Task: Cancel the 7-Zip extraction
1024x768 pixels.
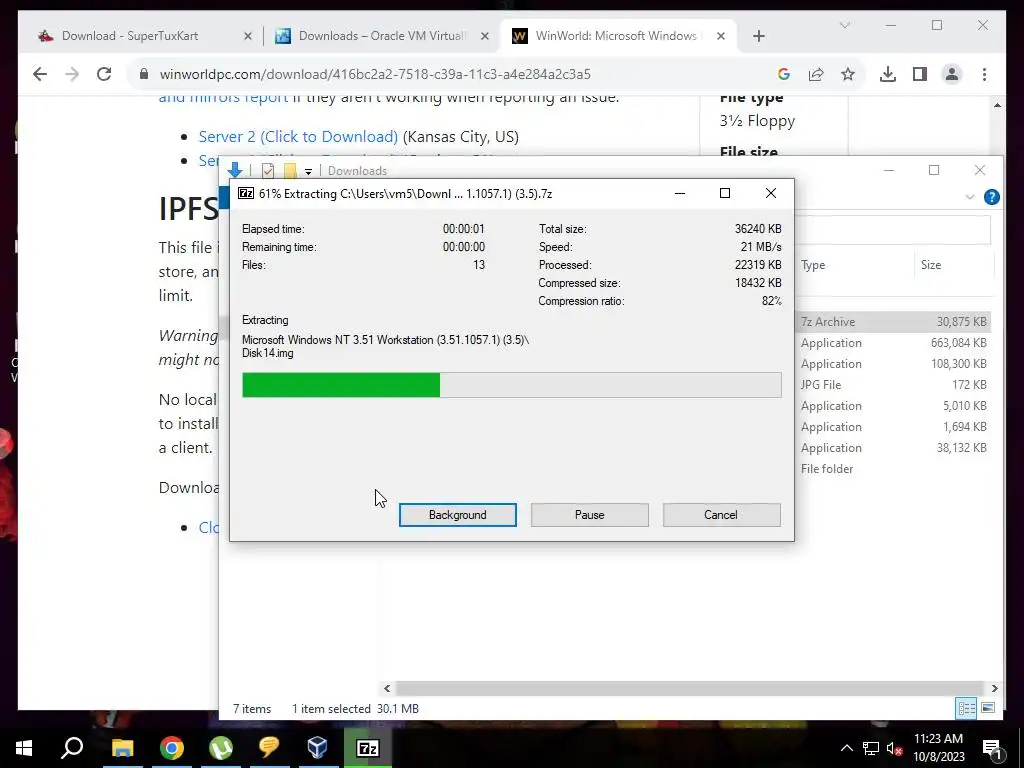Action: tap(721, 515)
